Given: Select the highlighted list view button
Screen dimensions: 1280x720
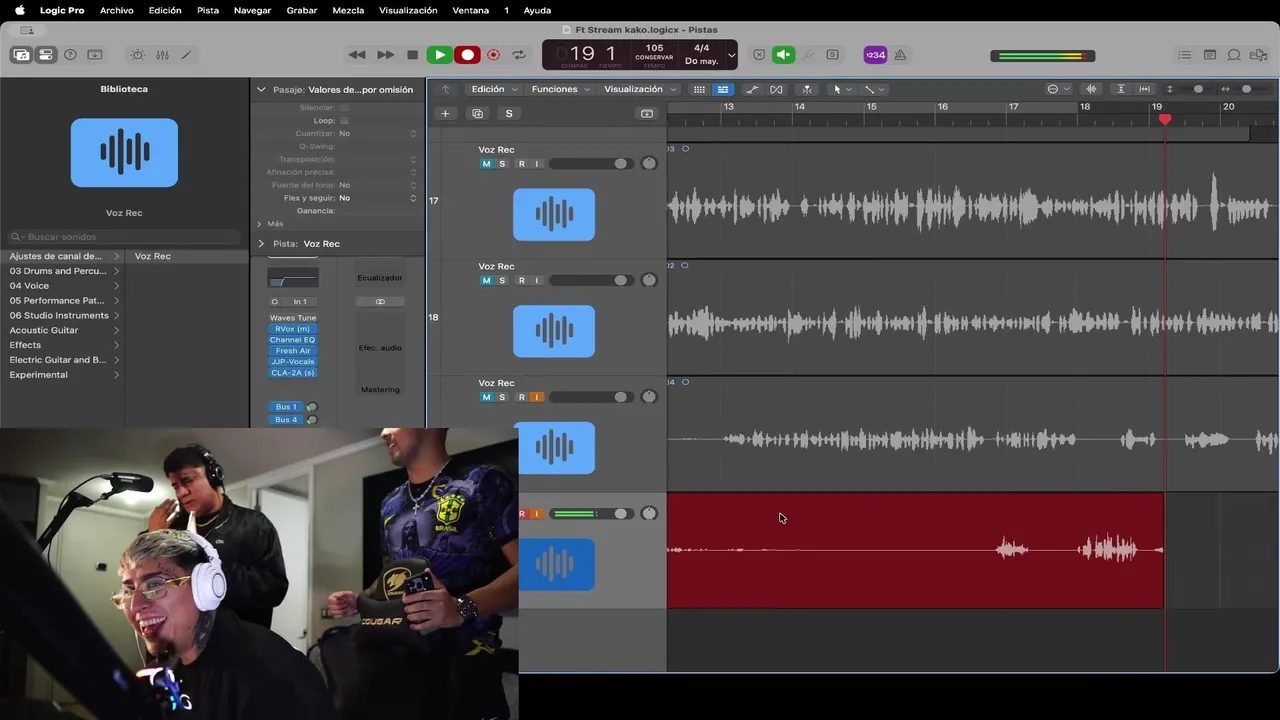Looking at the screenshot, I should [x=723, y=89].
